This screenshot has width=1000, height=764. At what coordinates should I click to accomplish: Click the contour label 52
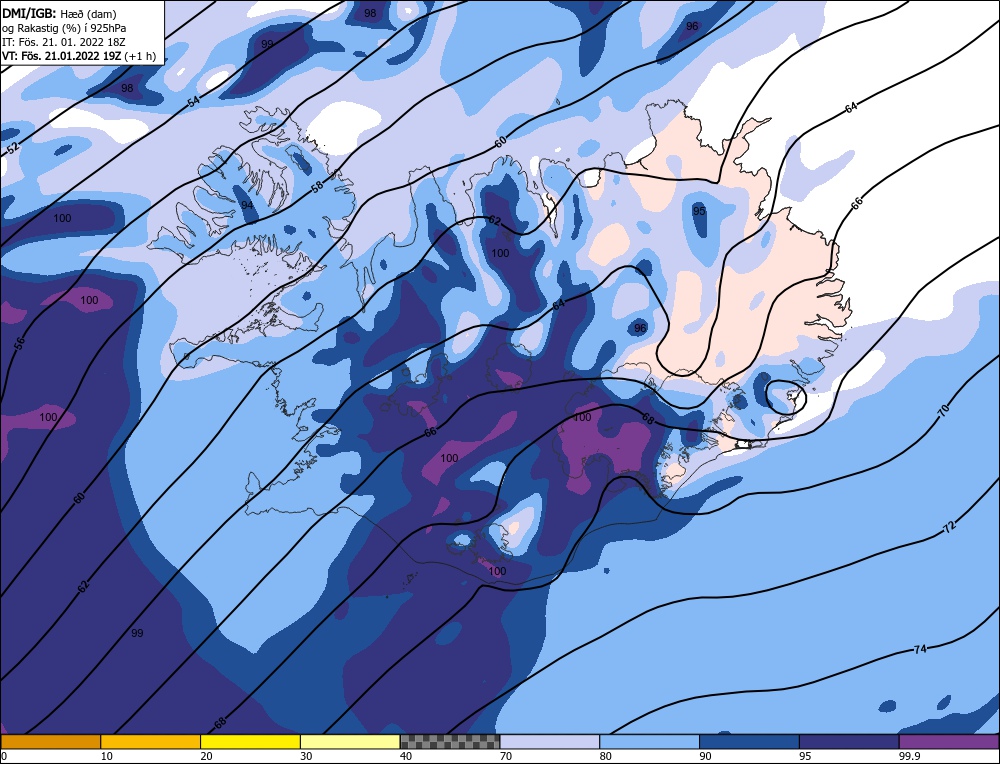click(13, 149)
